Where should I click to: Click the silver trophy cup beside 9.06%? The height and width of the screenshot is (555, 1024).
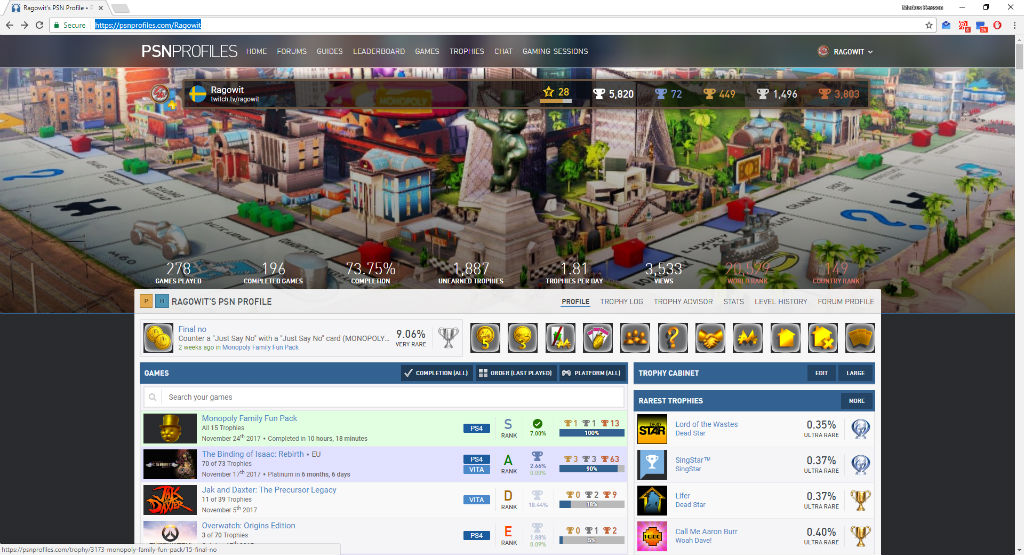pos(448,337)
